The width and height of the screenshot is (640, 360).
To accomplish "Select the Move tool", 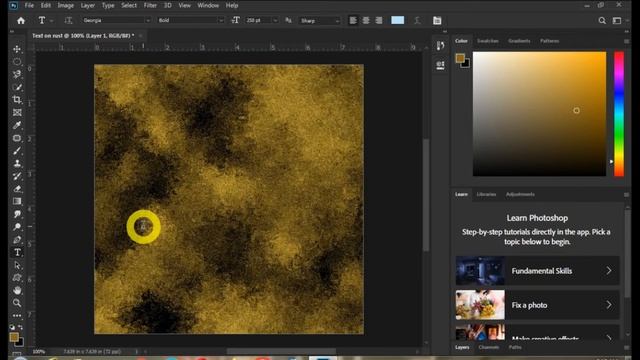I will pyautogui.click(x=17, y=49).
